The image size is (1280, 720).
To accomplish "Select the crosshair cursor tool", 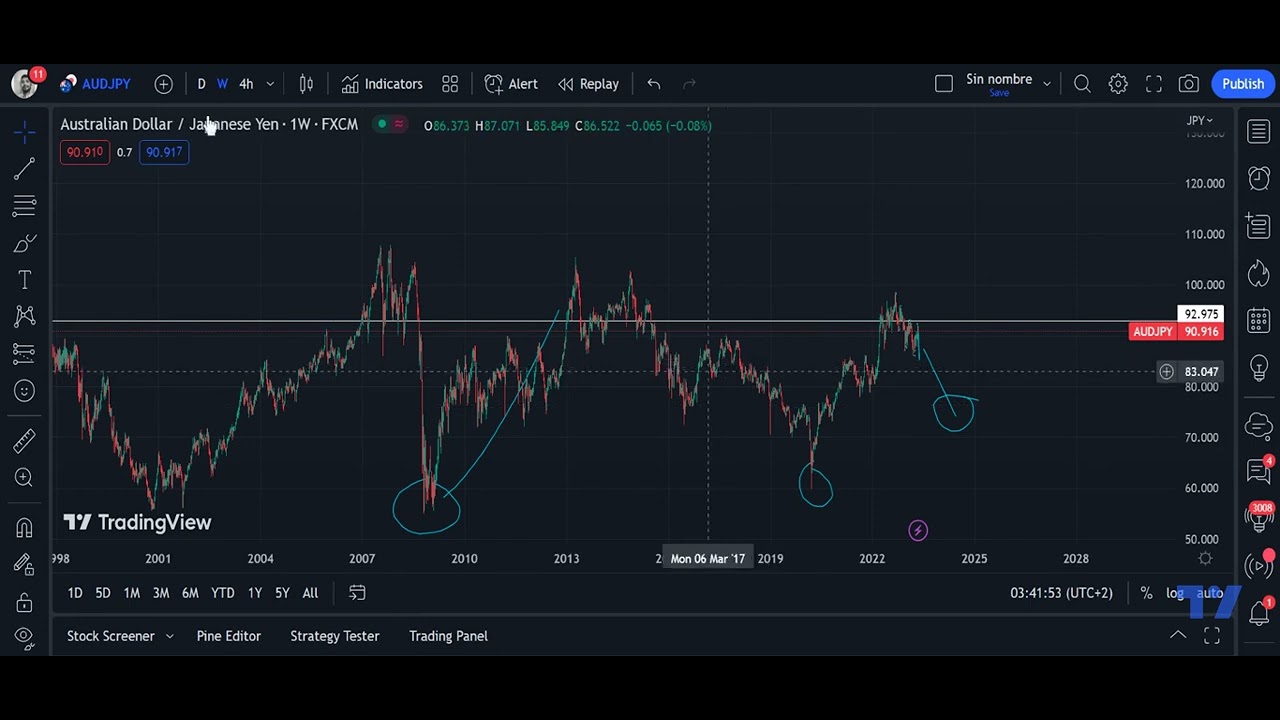I will (25, 131).
